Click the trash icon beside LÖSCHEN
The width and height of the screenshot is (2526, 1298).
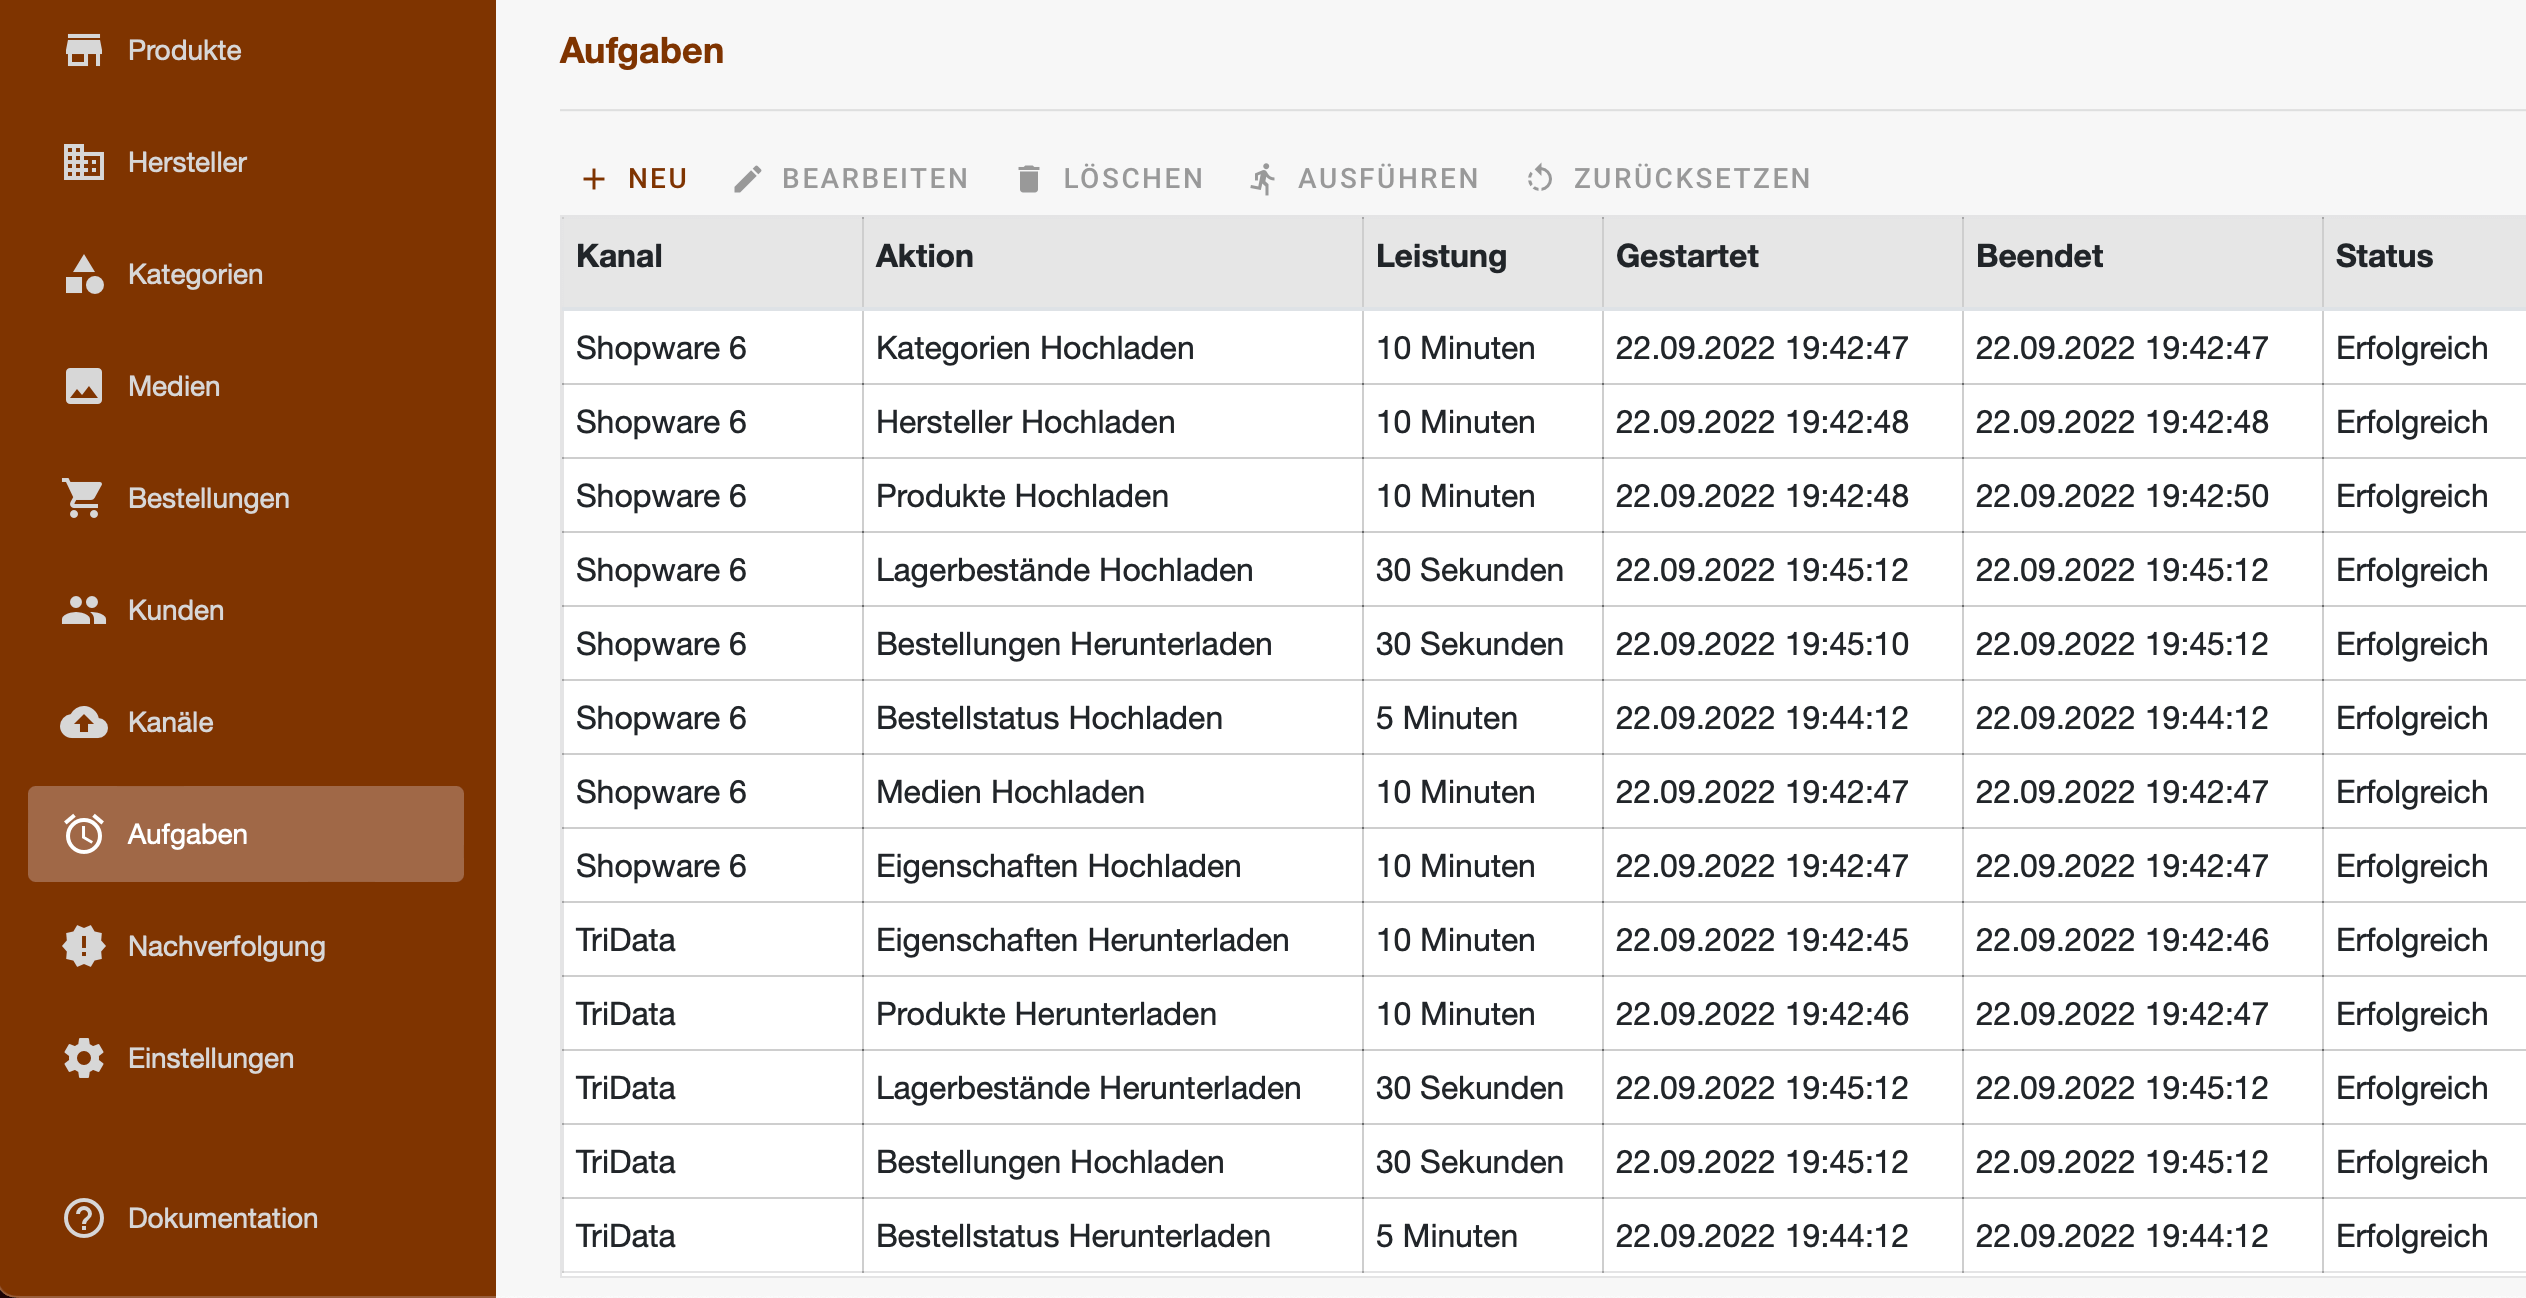(1029, 179)
